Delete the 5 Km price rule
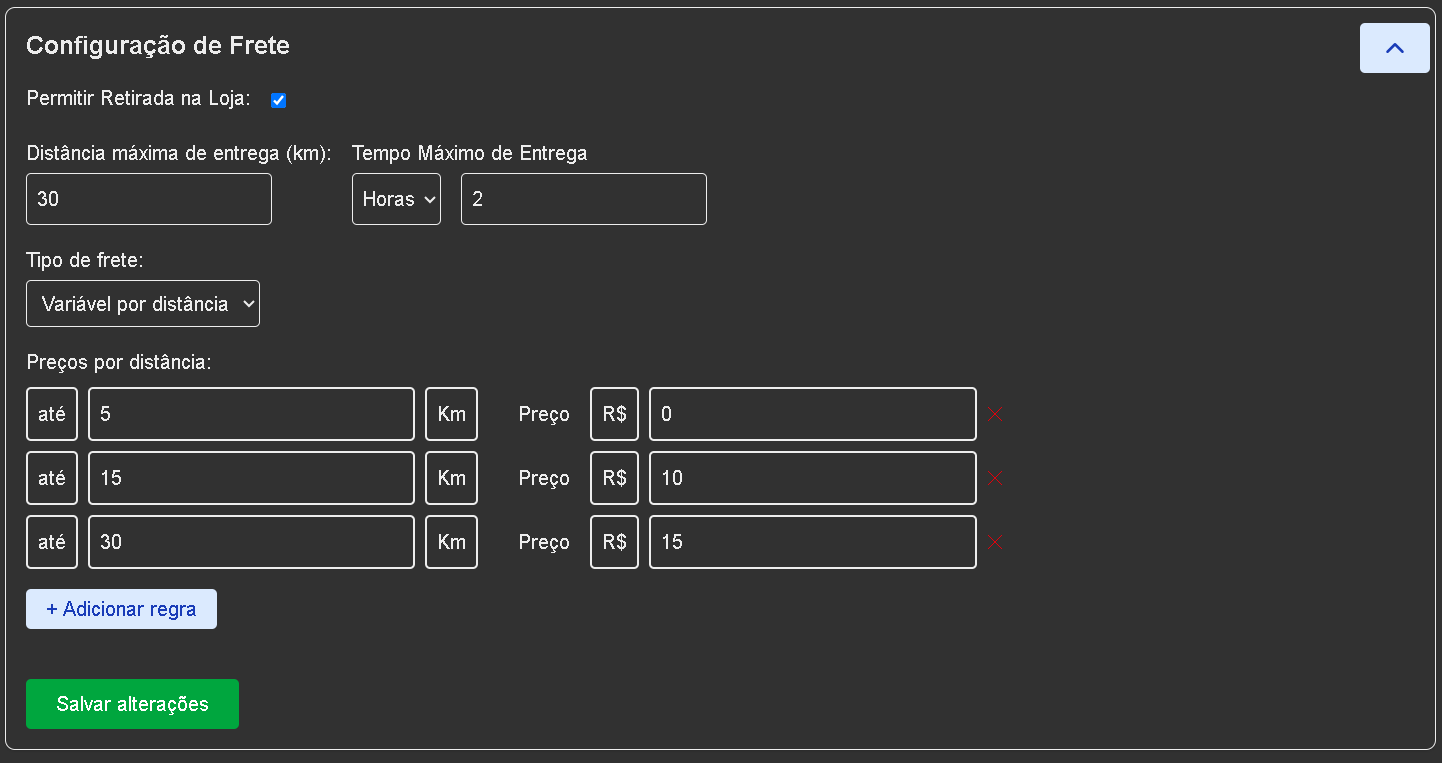 click(995, 413)
